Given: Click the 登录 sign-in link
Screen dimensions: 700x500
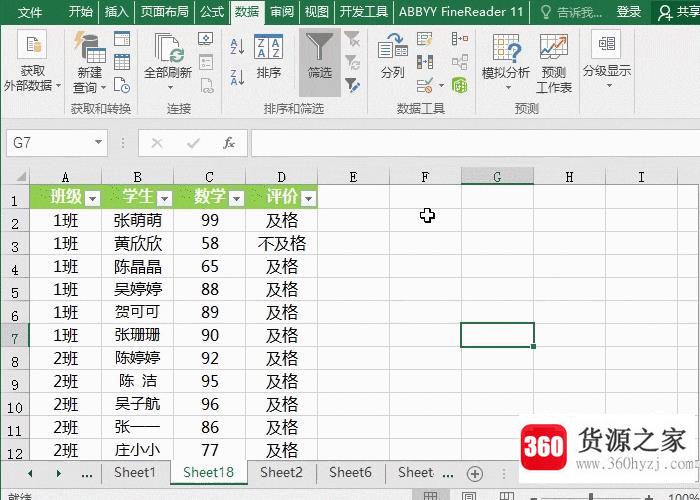Looking at the screenshot, I should (x=629, y=12).
